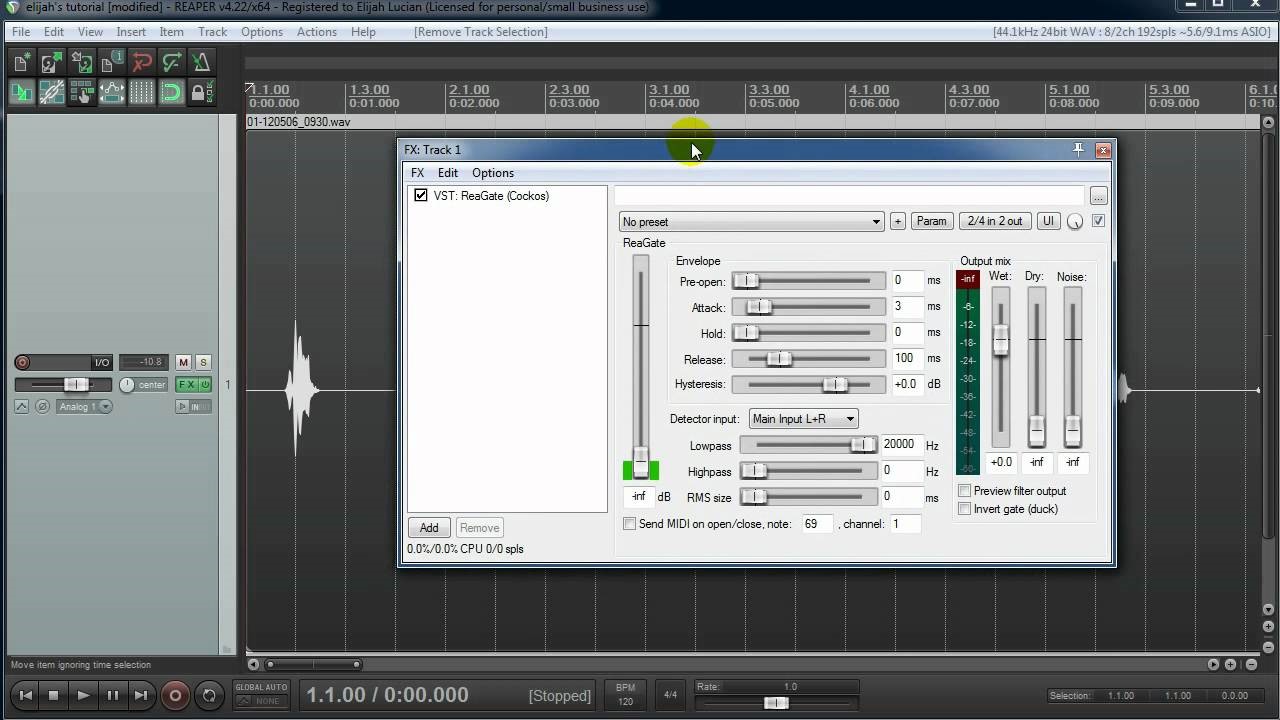This screenshot has width=1280, height=720.
Task: Click the UI button in ReaGate
Action: tap(1048, 222)
